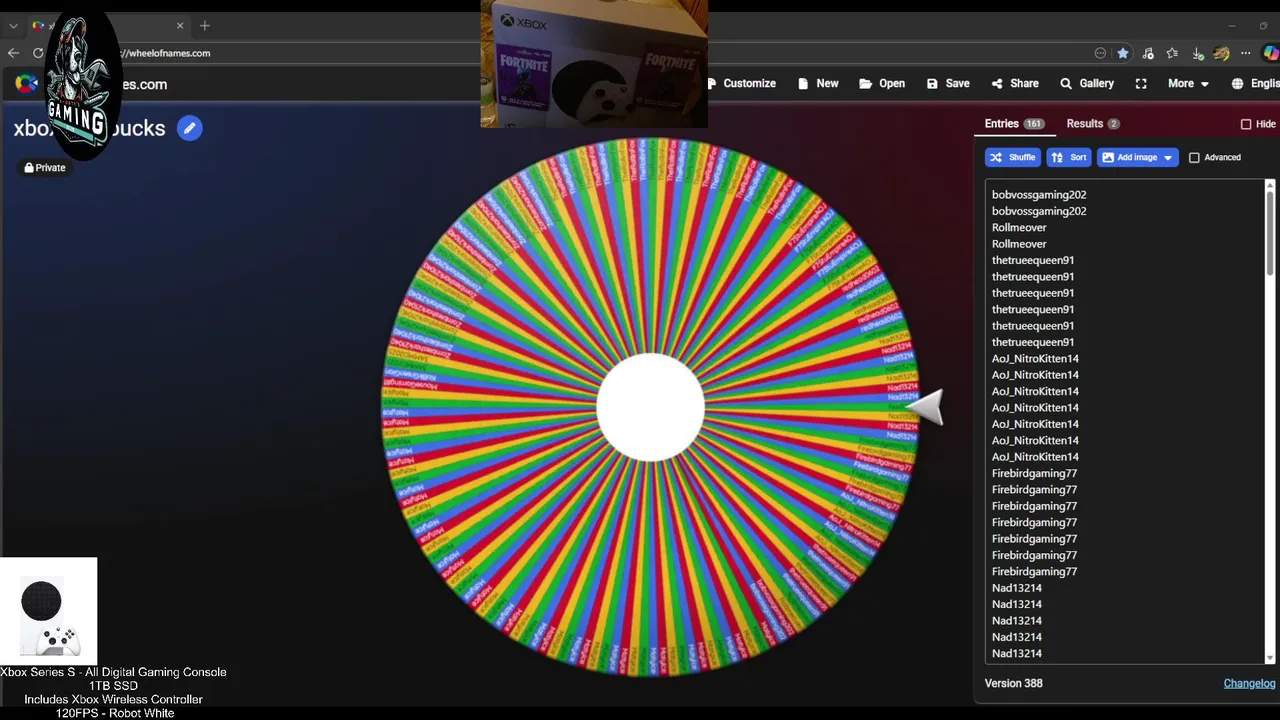Click the first Rollmeover entry
The height and width of the screenshot is (720, 1280).
click(x=1019, y=228)
